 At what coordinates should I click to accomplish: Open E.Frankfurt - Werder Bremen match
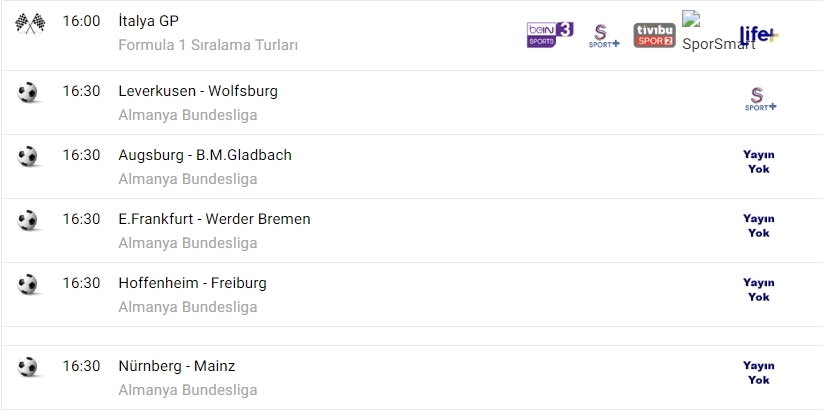point(214,219)
